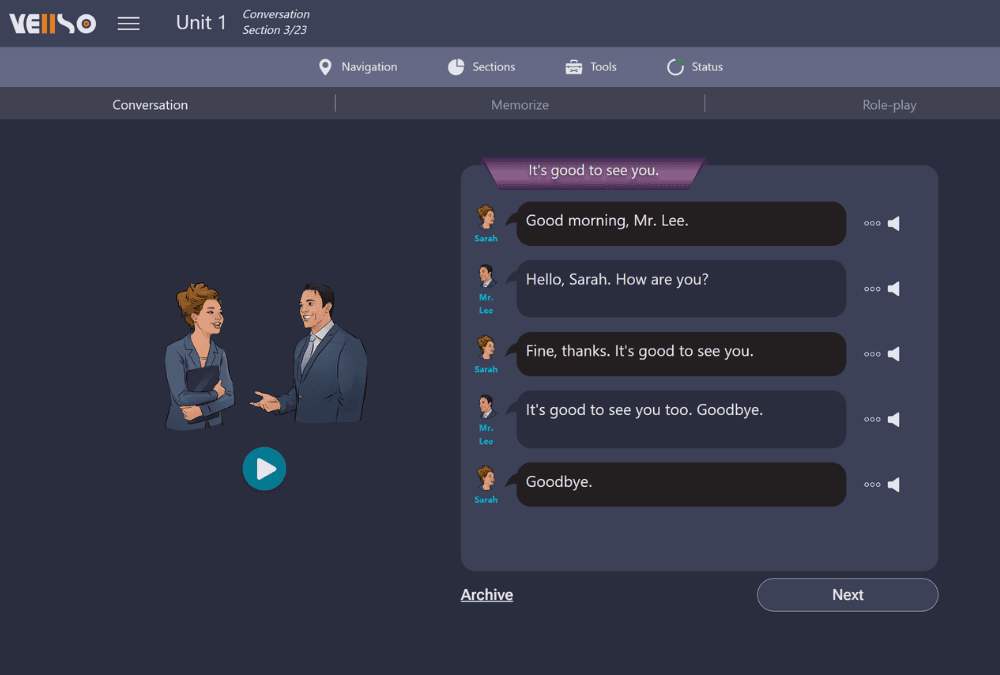Open more options for last "Goodbye." line
1000x675 pixels.
point(872,485)
